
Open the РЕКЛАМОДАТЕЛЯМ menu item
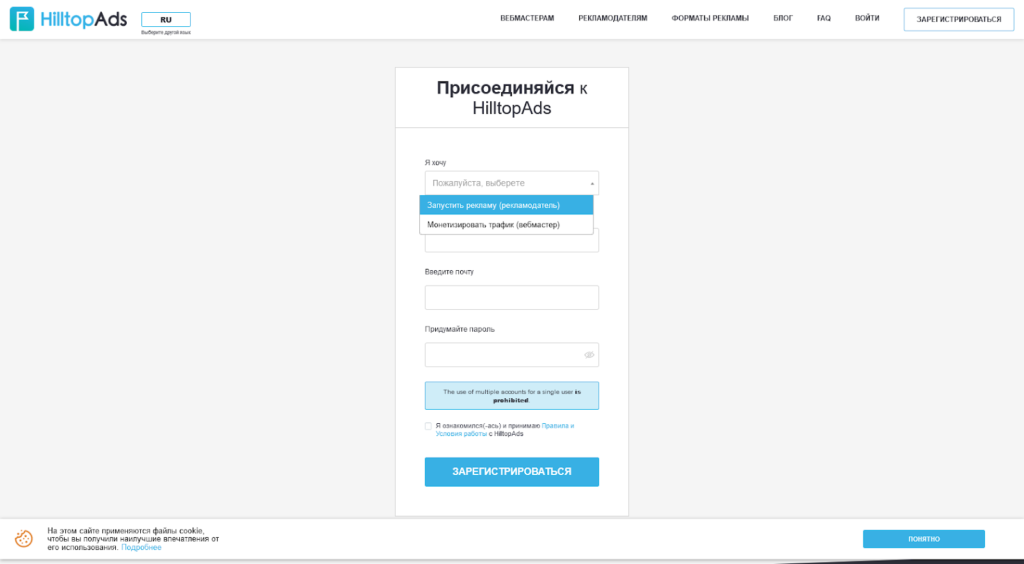pos(613,18)
